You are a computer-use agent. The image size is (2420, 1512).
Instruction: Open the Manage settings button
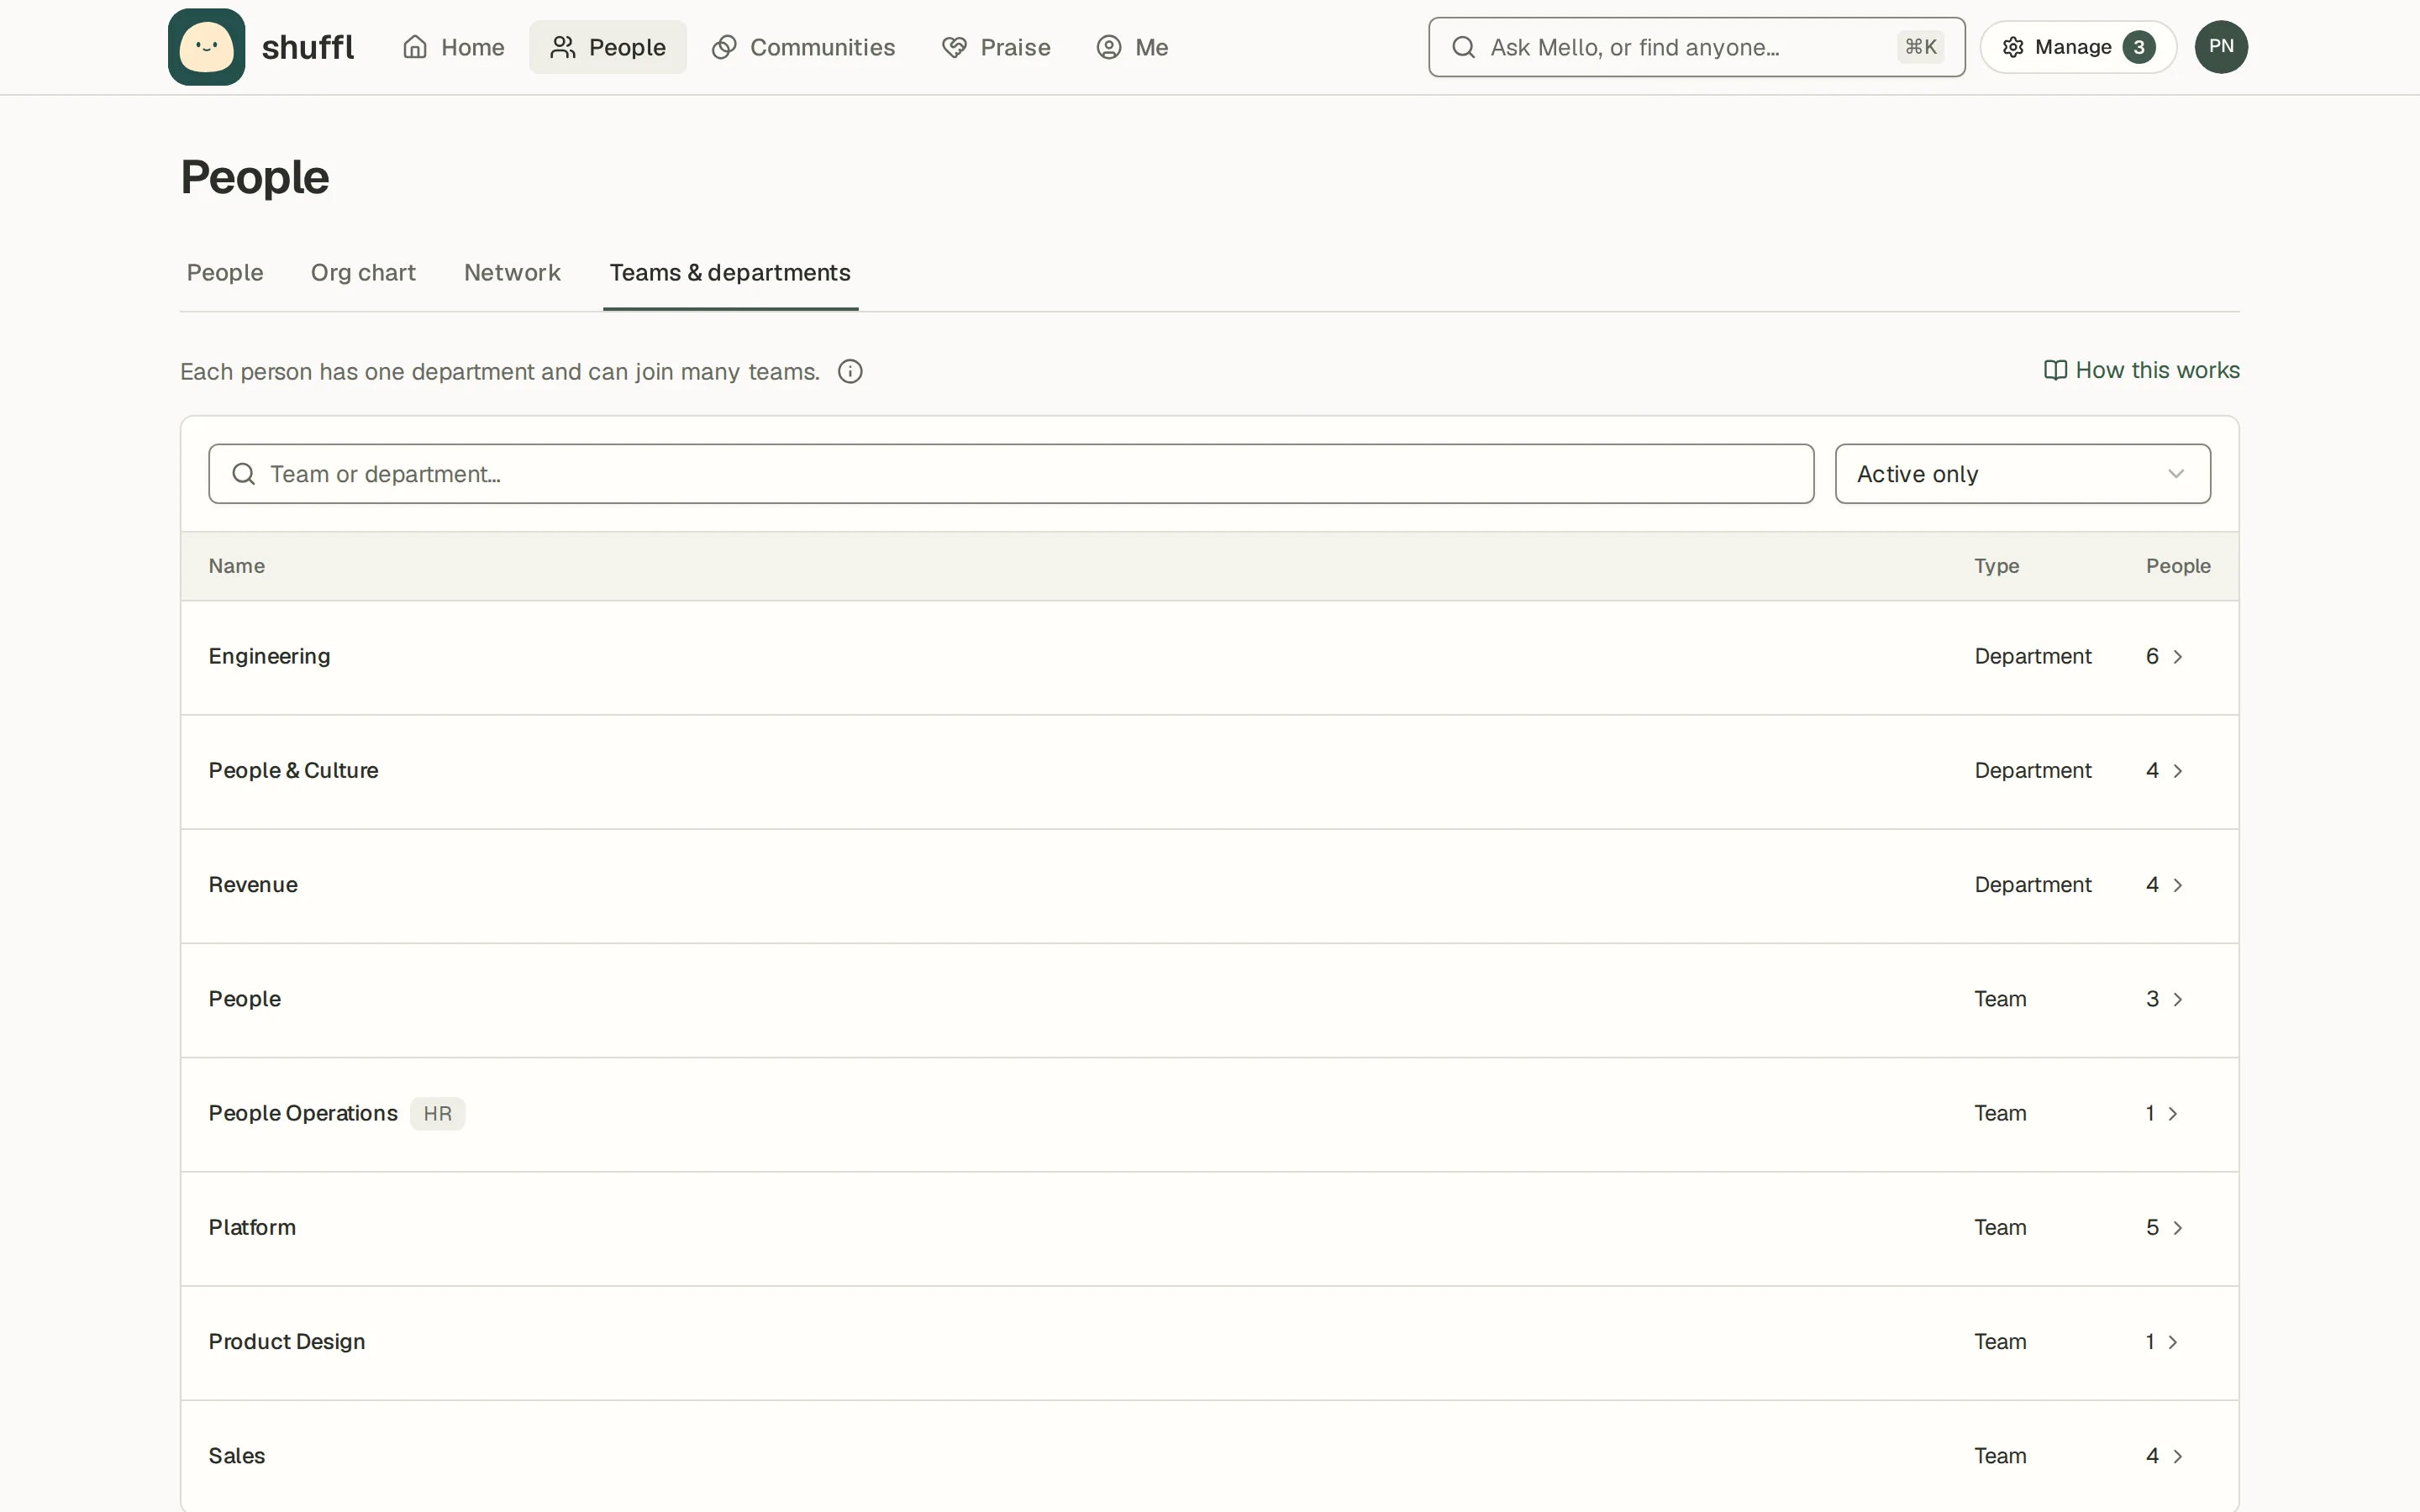[2078, 47]
